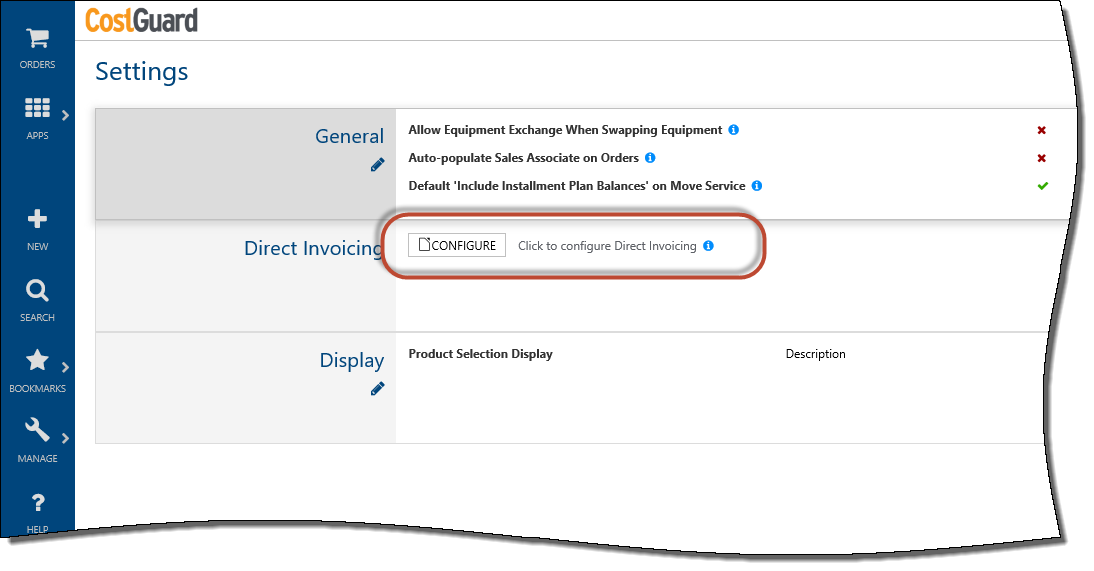
Task: Open the Apps grid icon
Action: coord(37,108)
